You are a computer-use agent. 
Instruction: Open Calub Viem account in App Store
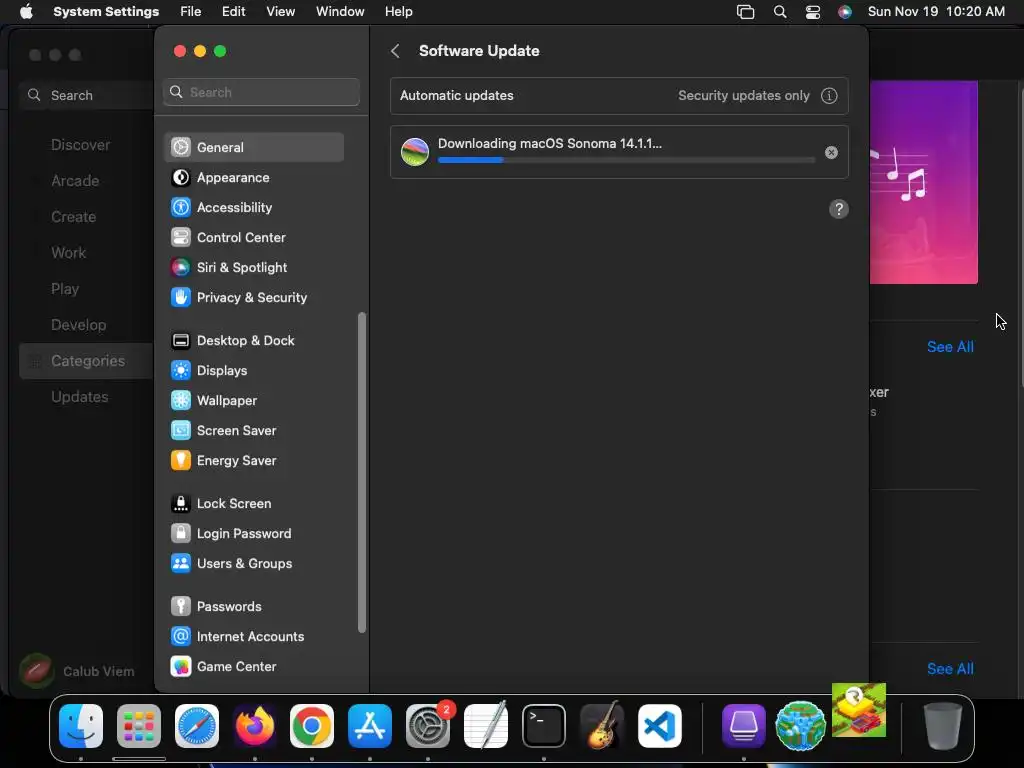77,671
